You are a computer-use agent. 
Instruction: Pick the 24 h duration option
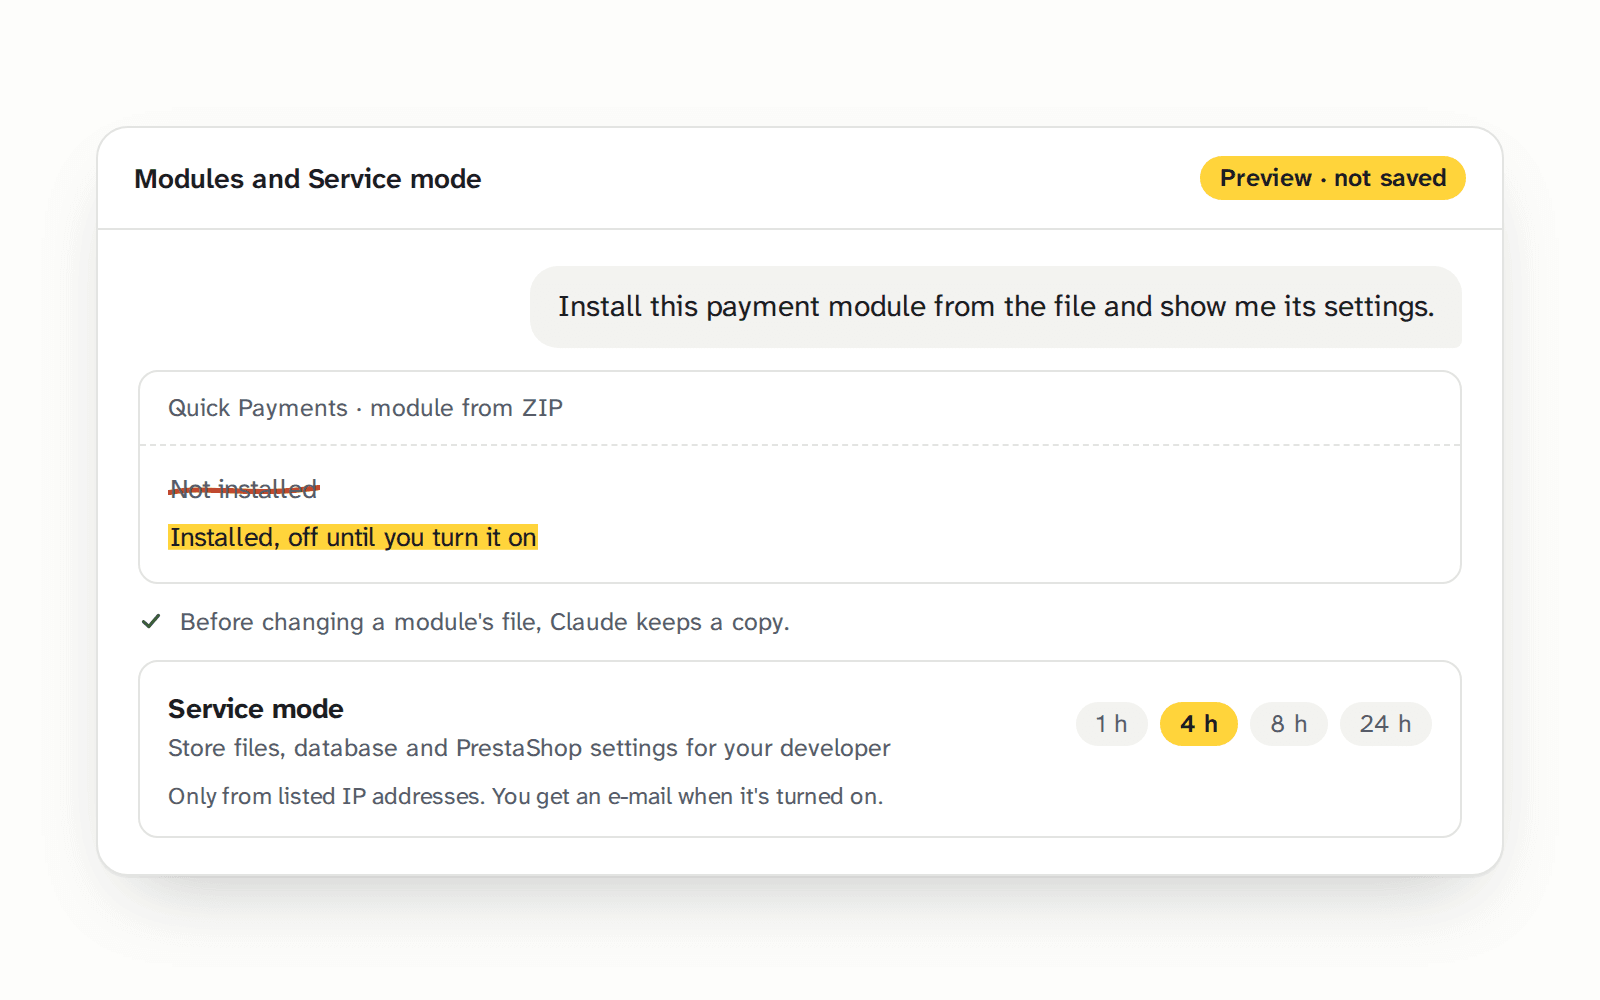coord(1385,724)
